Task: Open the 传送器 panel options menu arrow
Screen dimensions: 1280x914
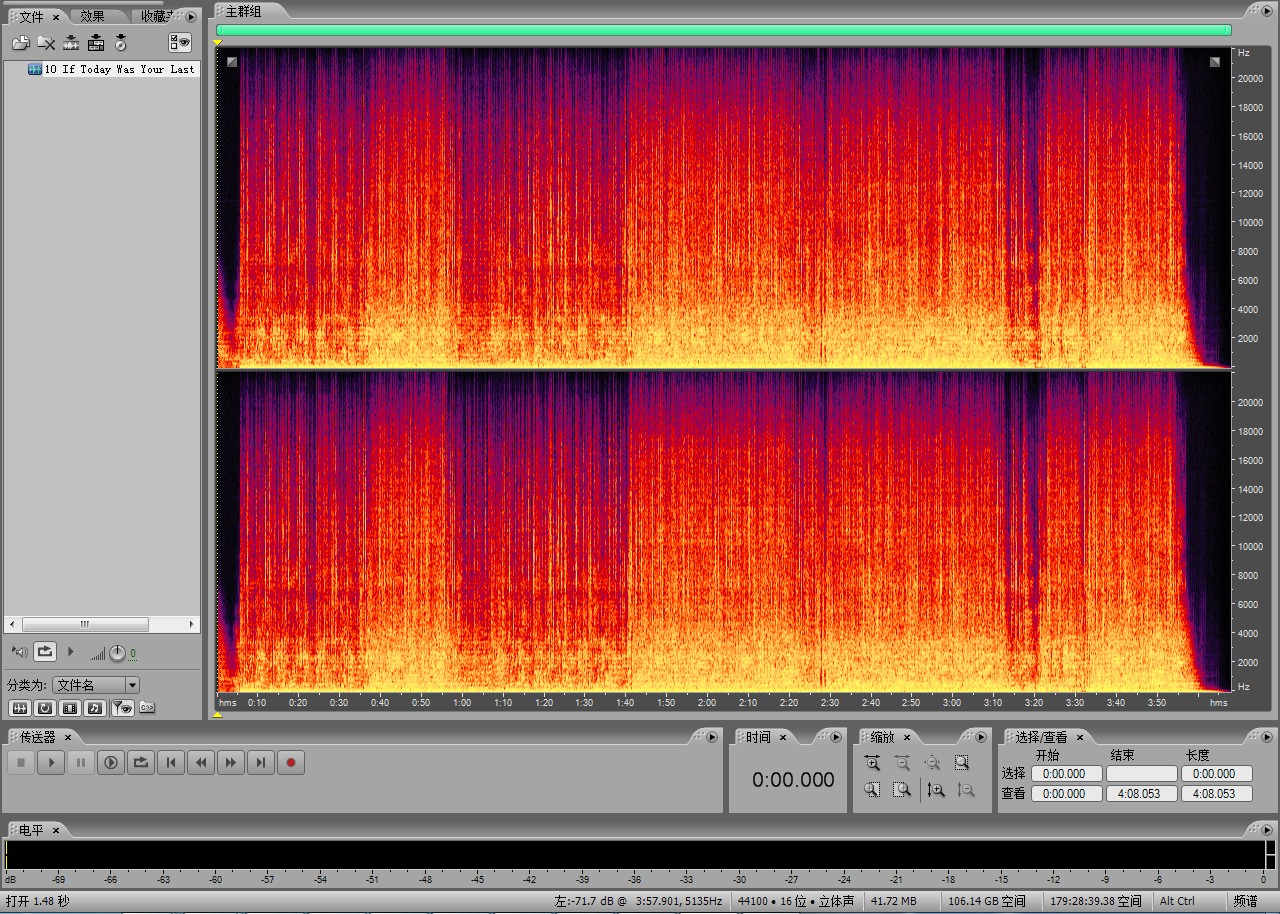Action: point(712,738)
